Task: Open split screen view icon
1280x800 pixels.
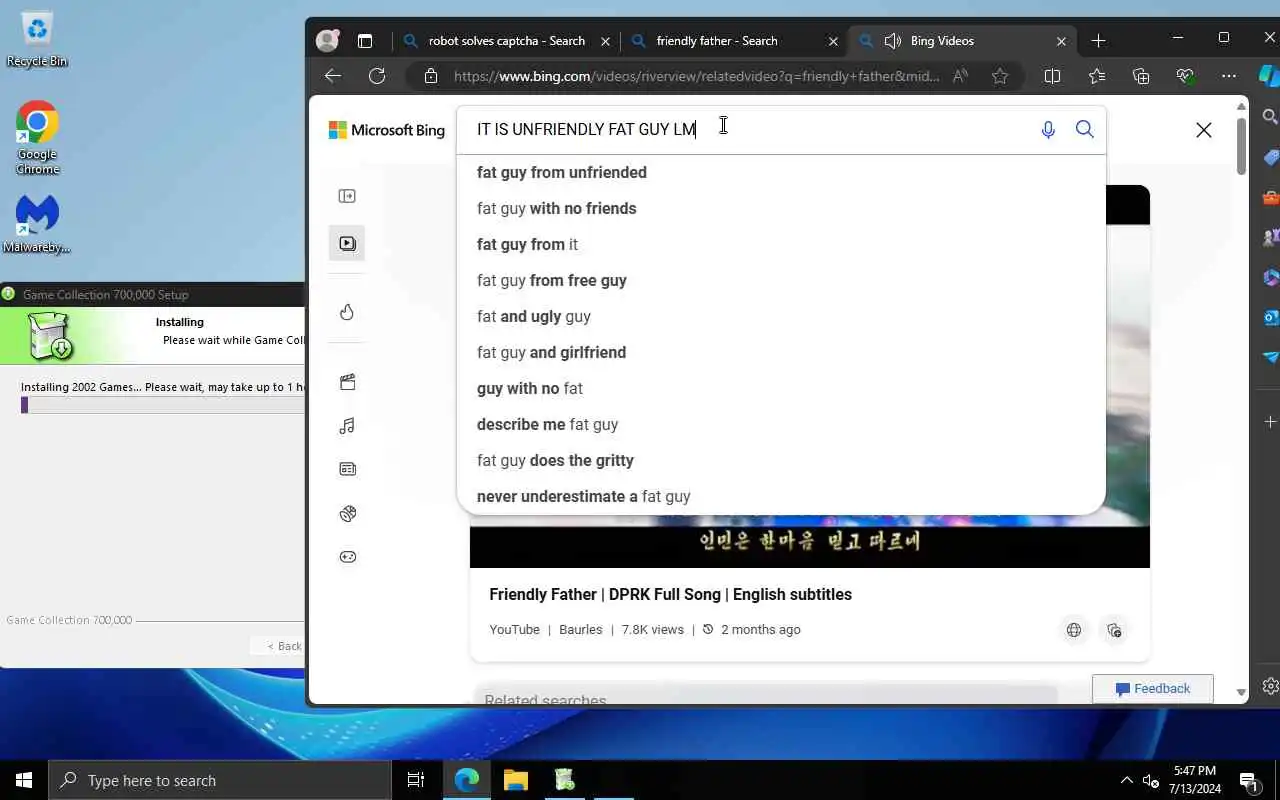Action: 1052,76
